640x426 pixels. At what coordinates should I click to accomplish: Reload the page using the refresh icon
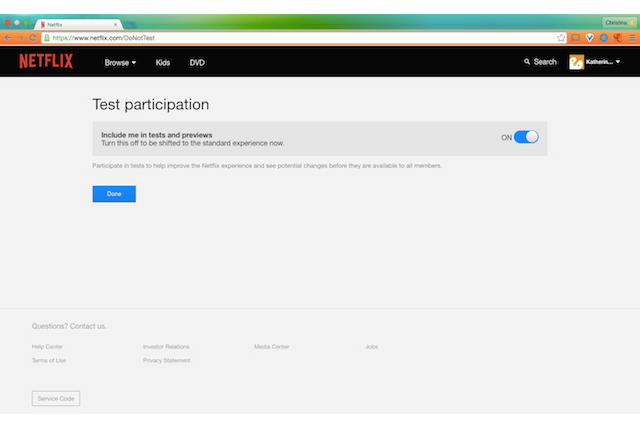(32, 37)
